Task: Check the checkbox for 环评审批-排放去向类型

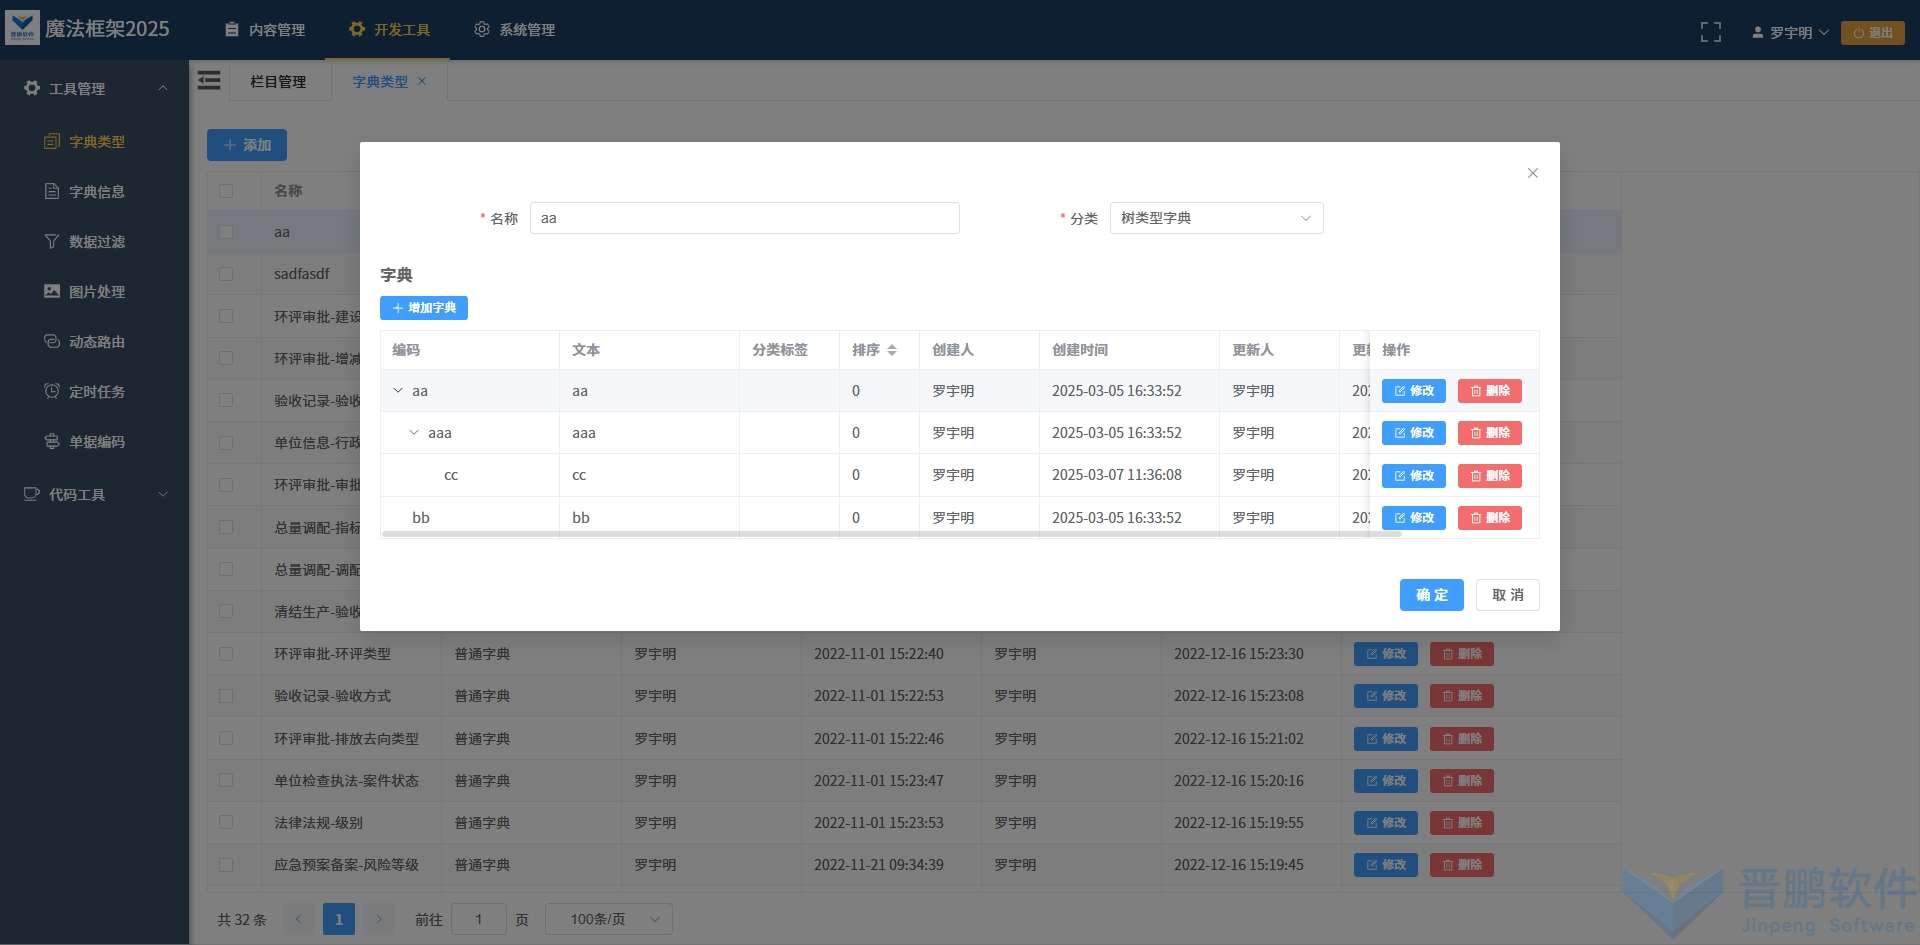Action: click(226, 739)
